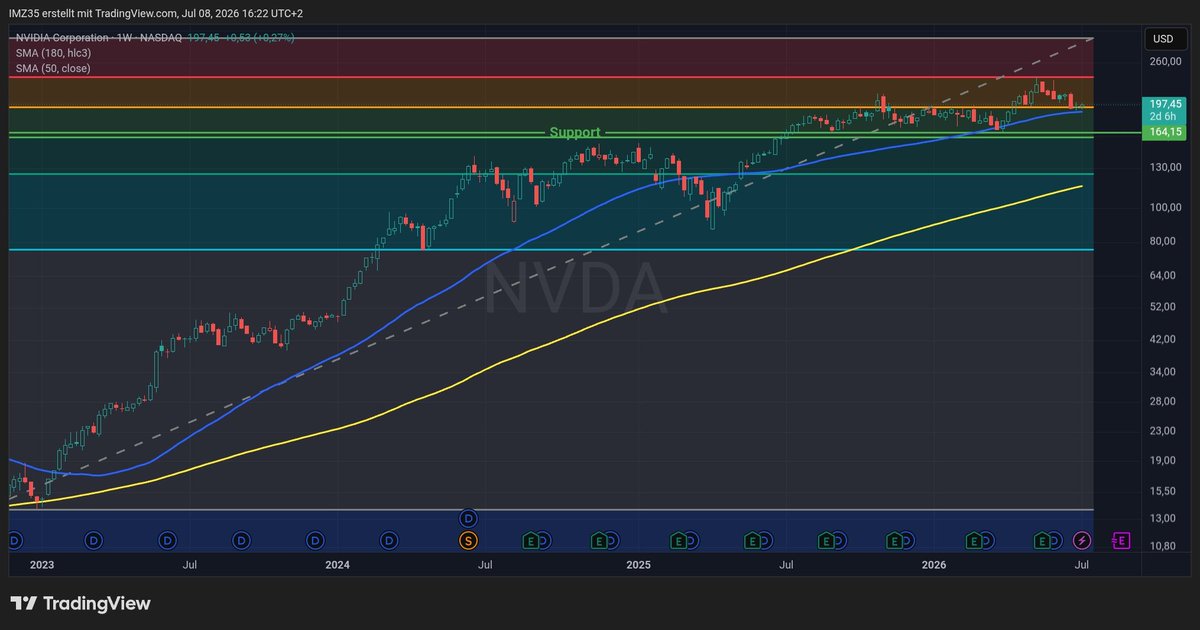This screenshot has width=1200, height=630.
Task: Open the earnings E marker near November 2025
Action: pyautogui.click(x=895, y=540)
